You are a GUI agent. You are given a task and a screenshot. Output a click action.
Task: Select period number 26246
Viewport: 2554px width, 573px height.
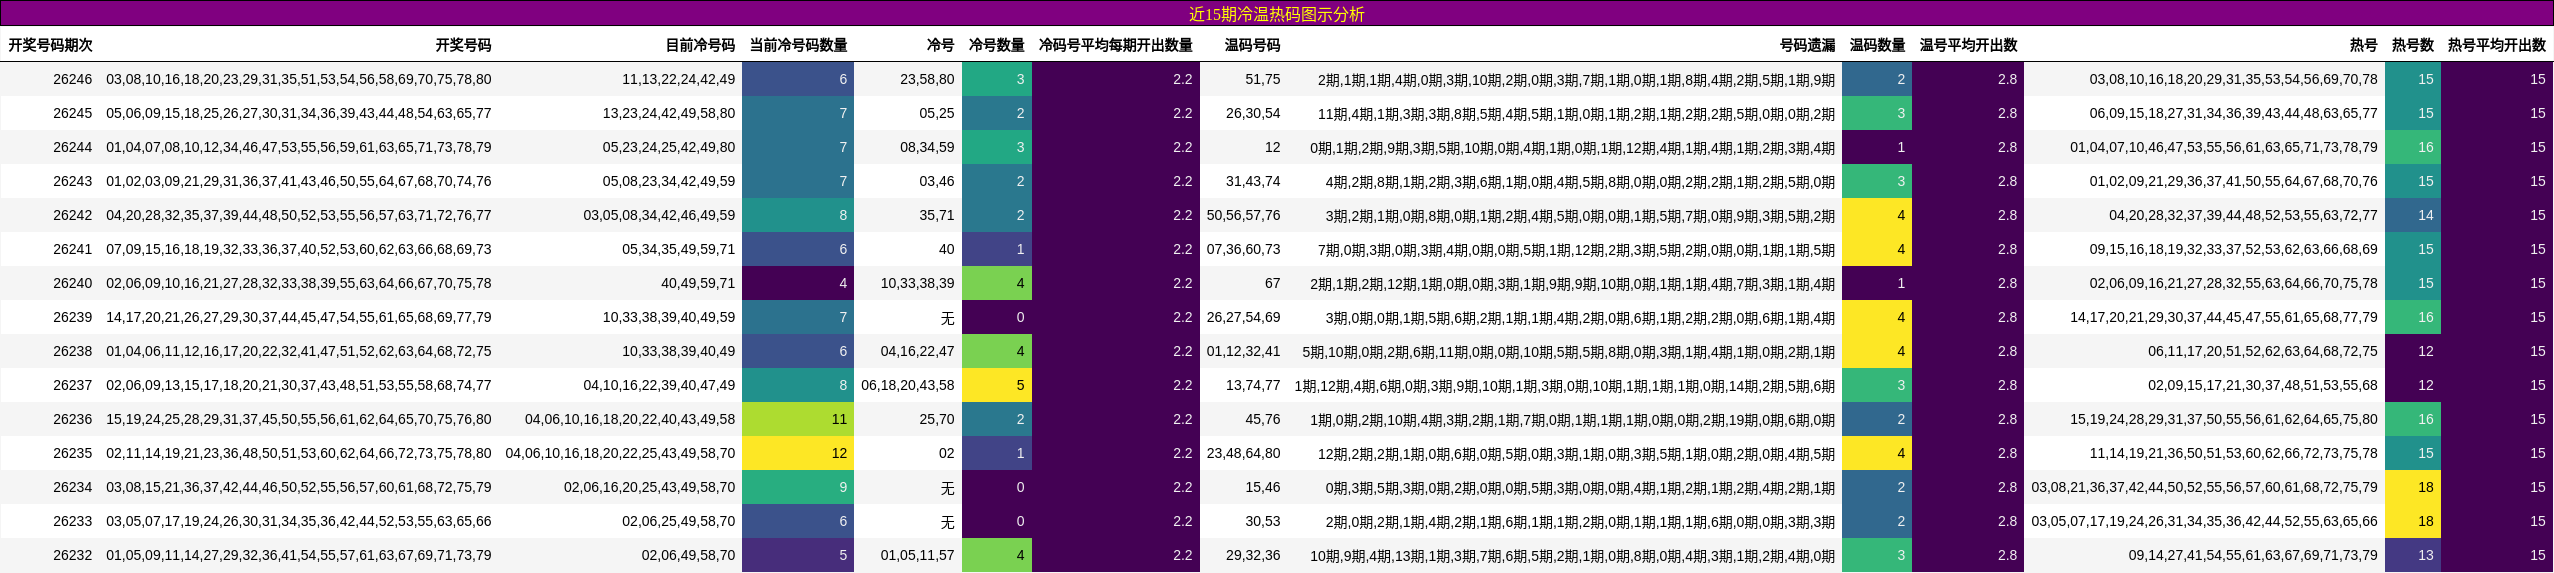[x=72, y=79]
